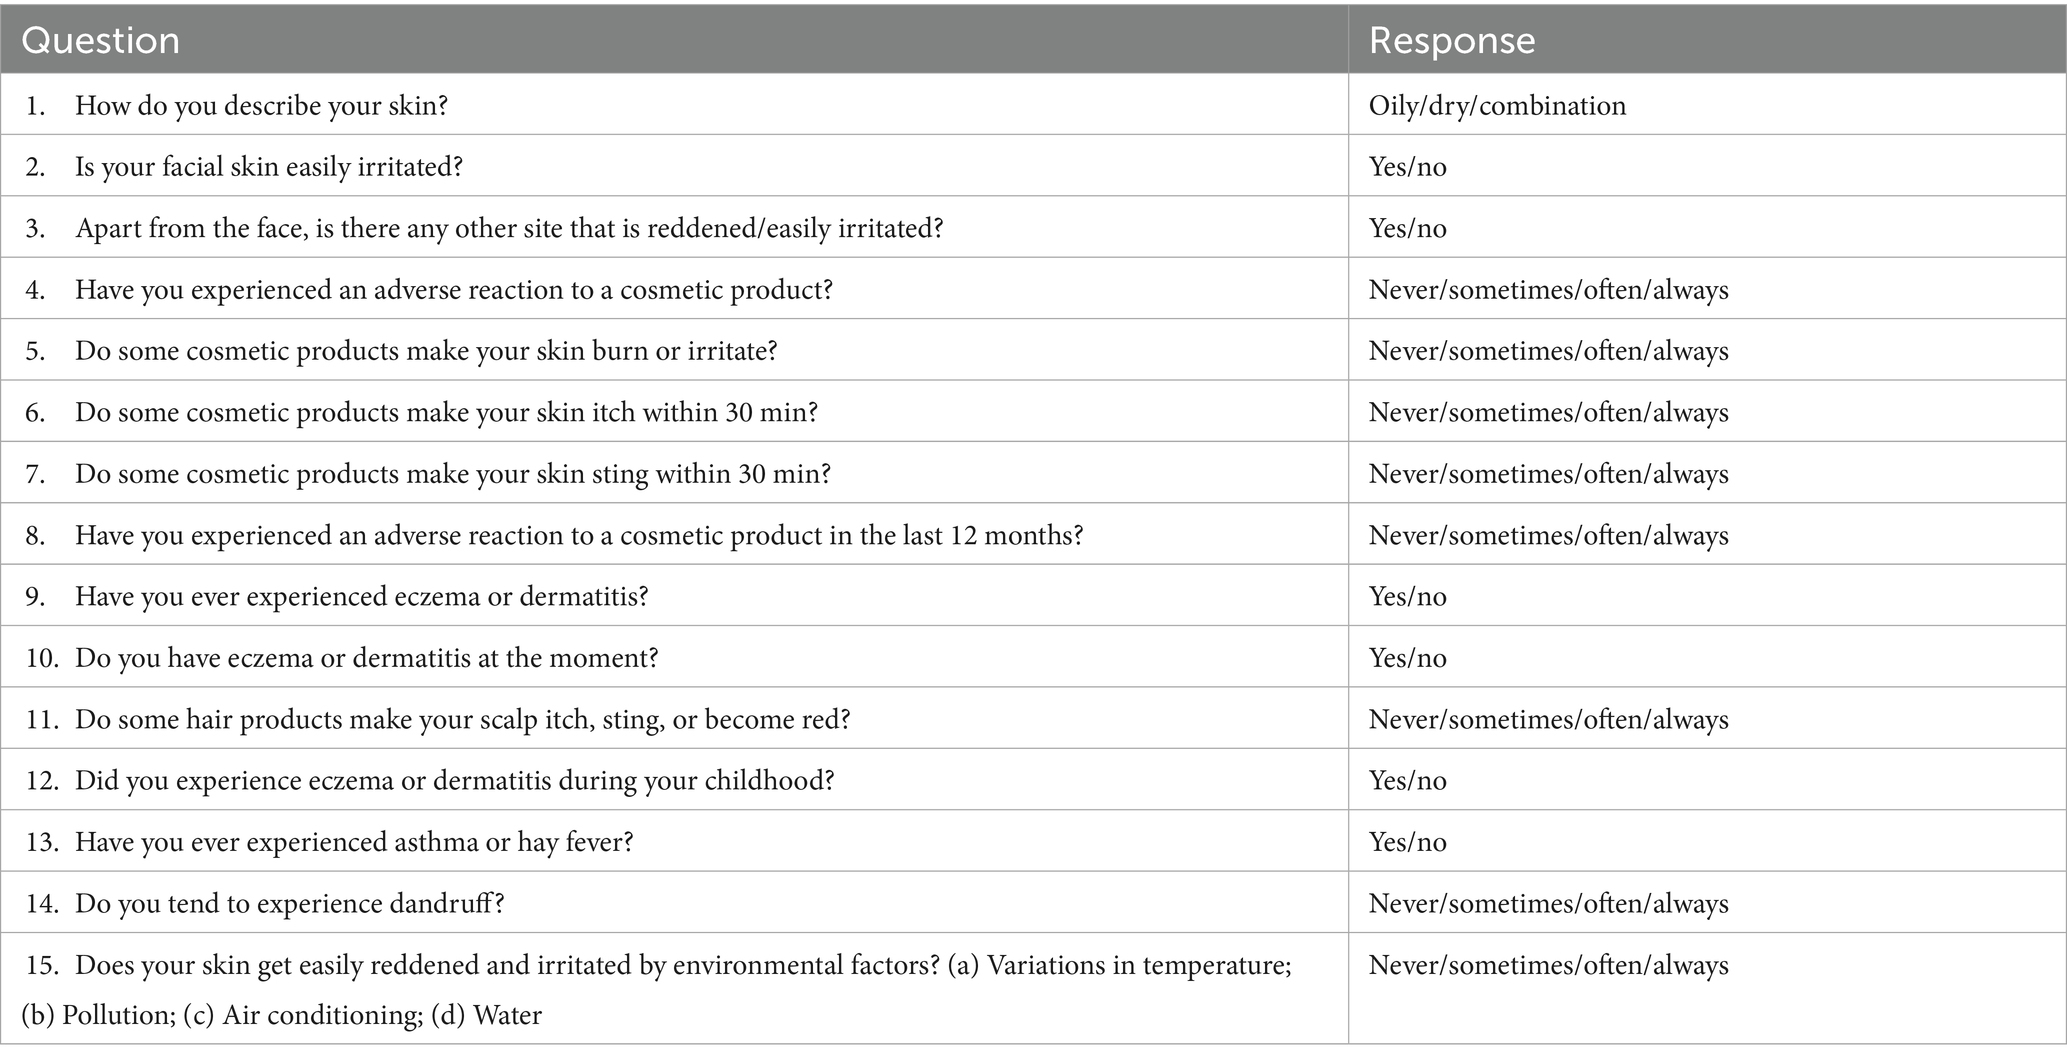Screen dimensions: 2067x1062
Task: Click the Response column header
Action: [1451, 40]
